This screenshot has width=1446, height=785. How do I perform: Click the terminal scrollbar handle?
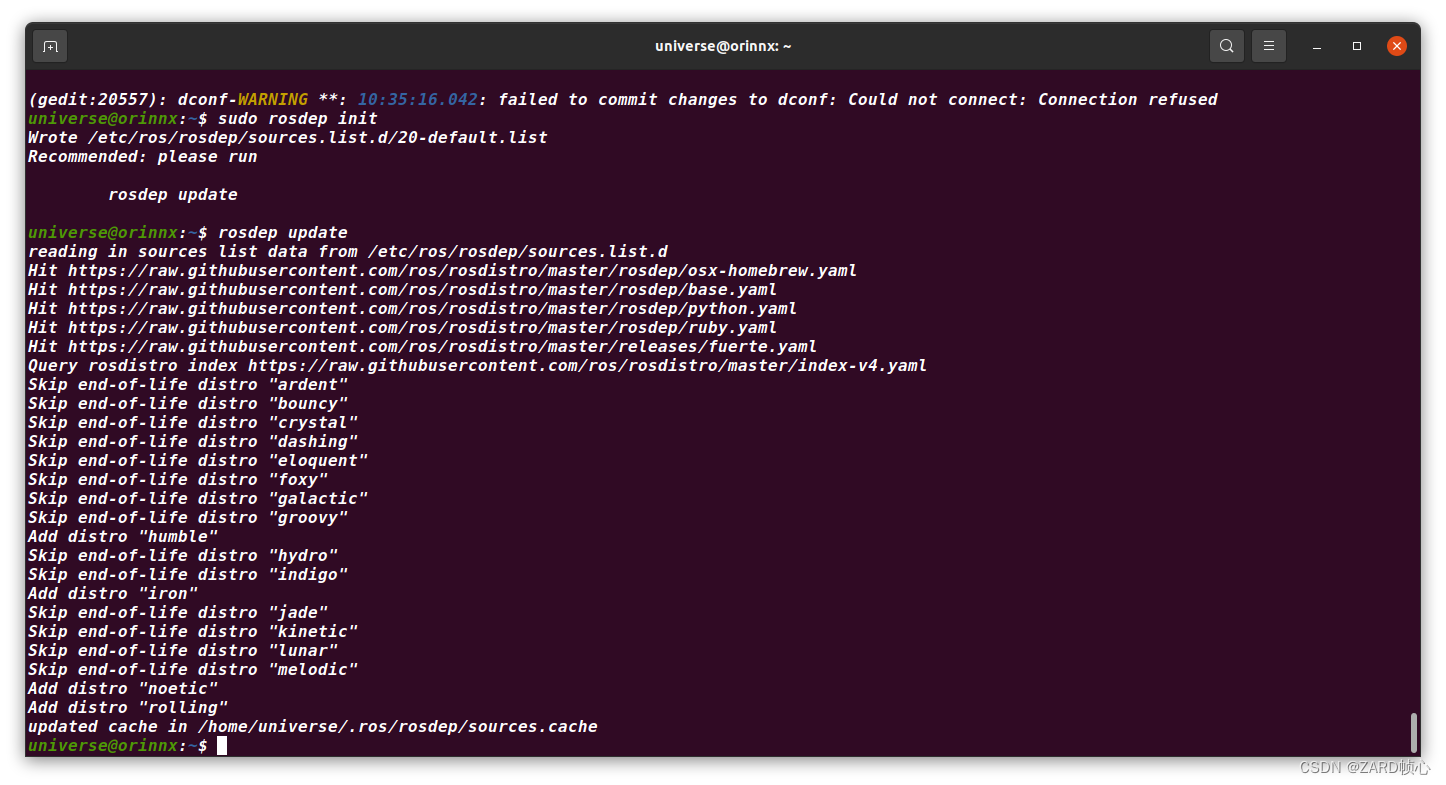(x=1413, y=732)
